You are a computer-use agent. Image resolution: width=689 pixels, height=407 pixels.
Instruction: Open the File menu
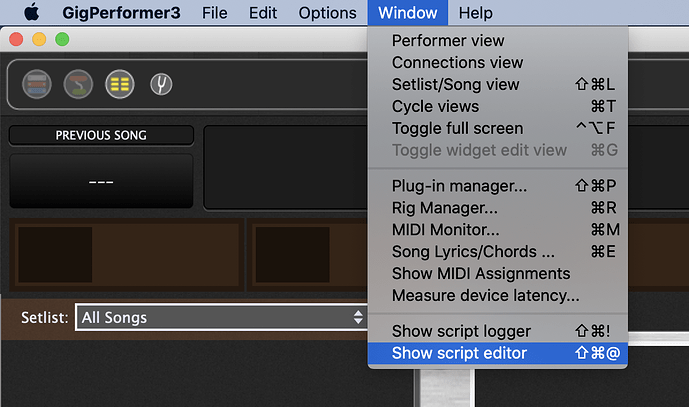click(214, 13)
